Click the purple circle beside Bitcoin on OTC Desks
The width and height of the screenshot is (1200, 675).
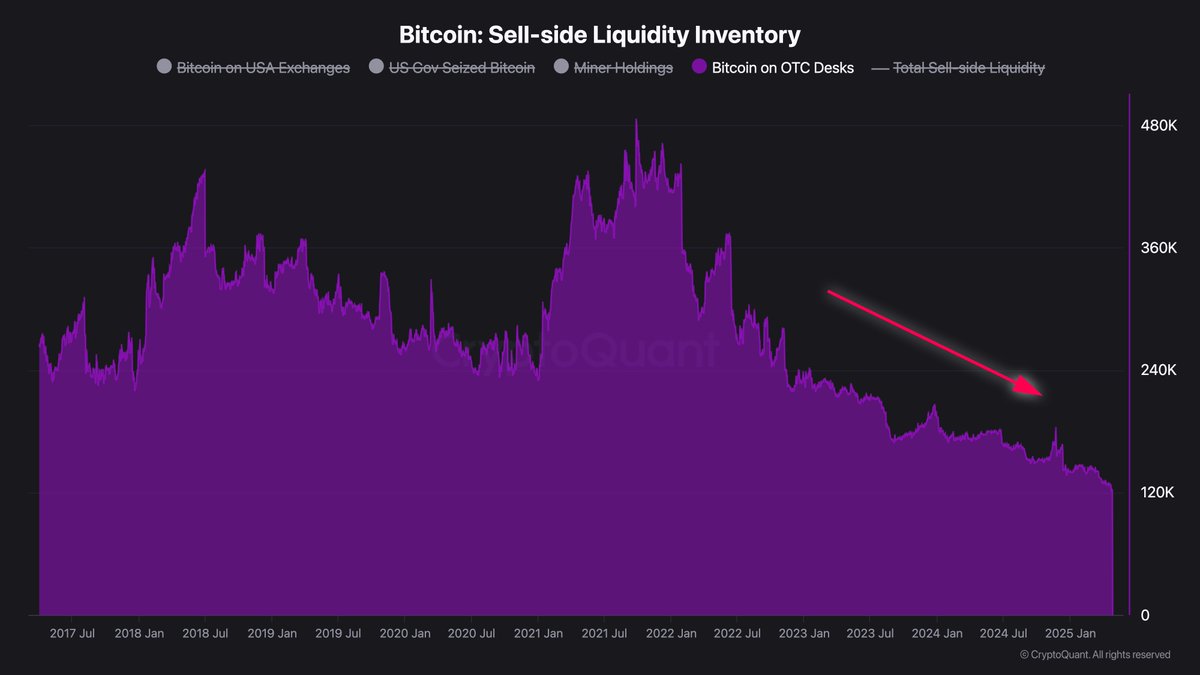pos(699,68)
